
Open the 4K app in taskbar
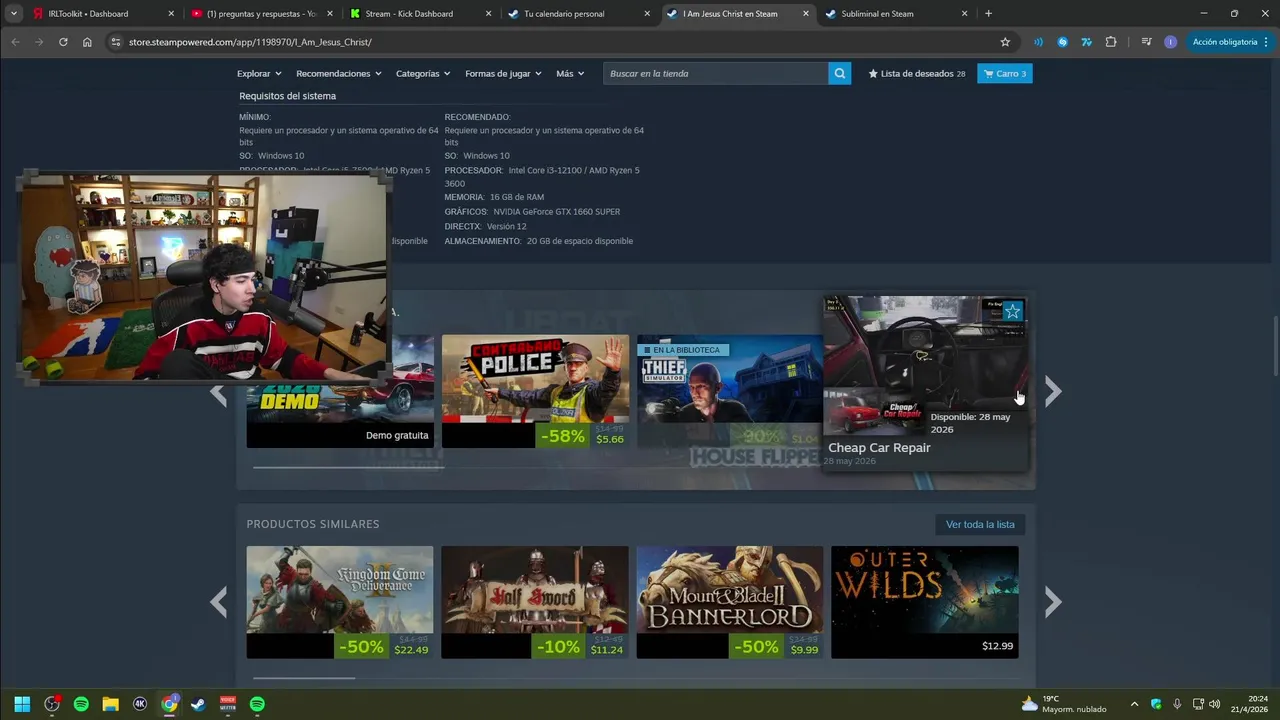pos(139,704)
